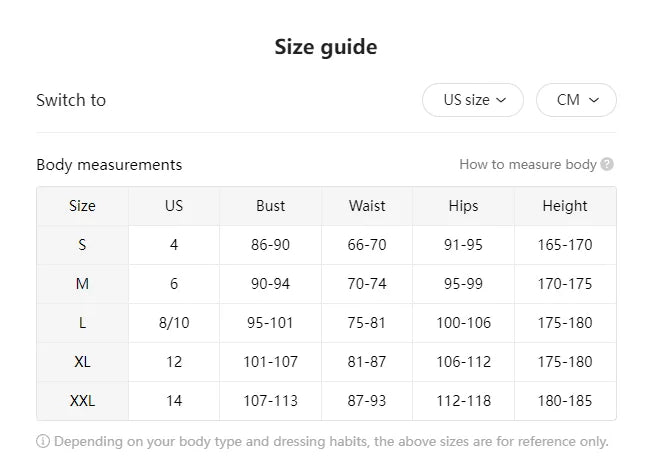This screenshot has width=650, height=470.
Task: Select the M size row label
Action: point(82,284)
